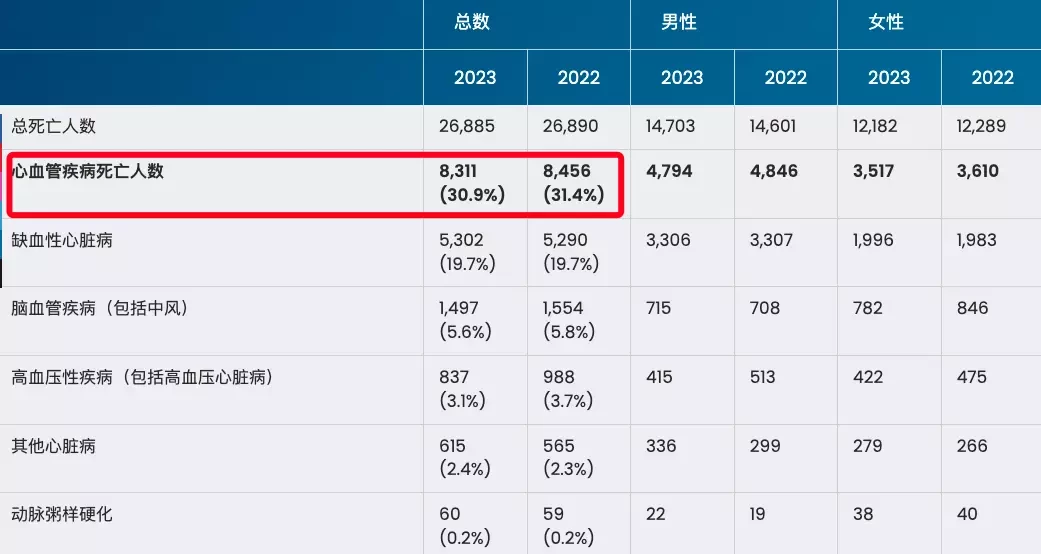1041x554 pixels.
Task: Click the 2023 subheader under 总数
Action: 475,78
